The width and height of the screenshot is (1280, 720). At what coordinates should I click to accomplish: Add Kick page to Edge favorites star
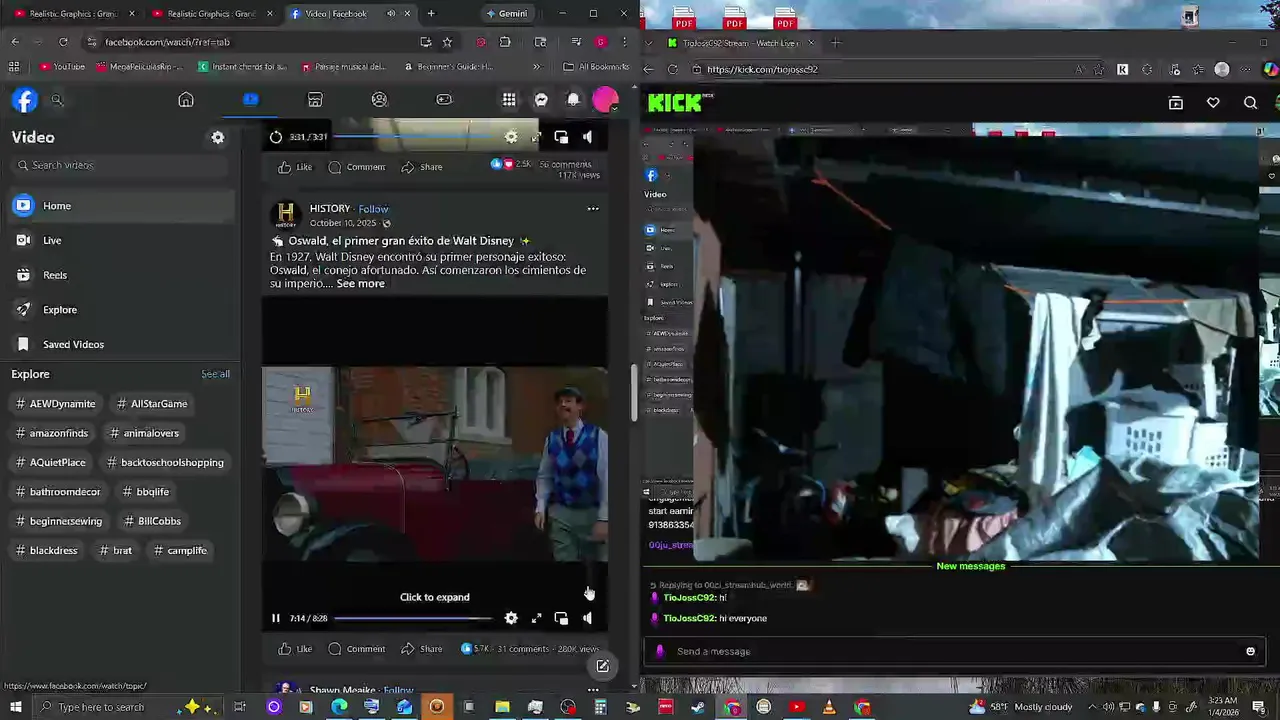pyautogui.click(x=1099, y=70)
